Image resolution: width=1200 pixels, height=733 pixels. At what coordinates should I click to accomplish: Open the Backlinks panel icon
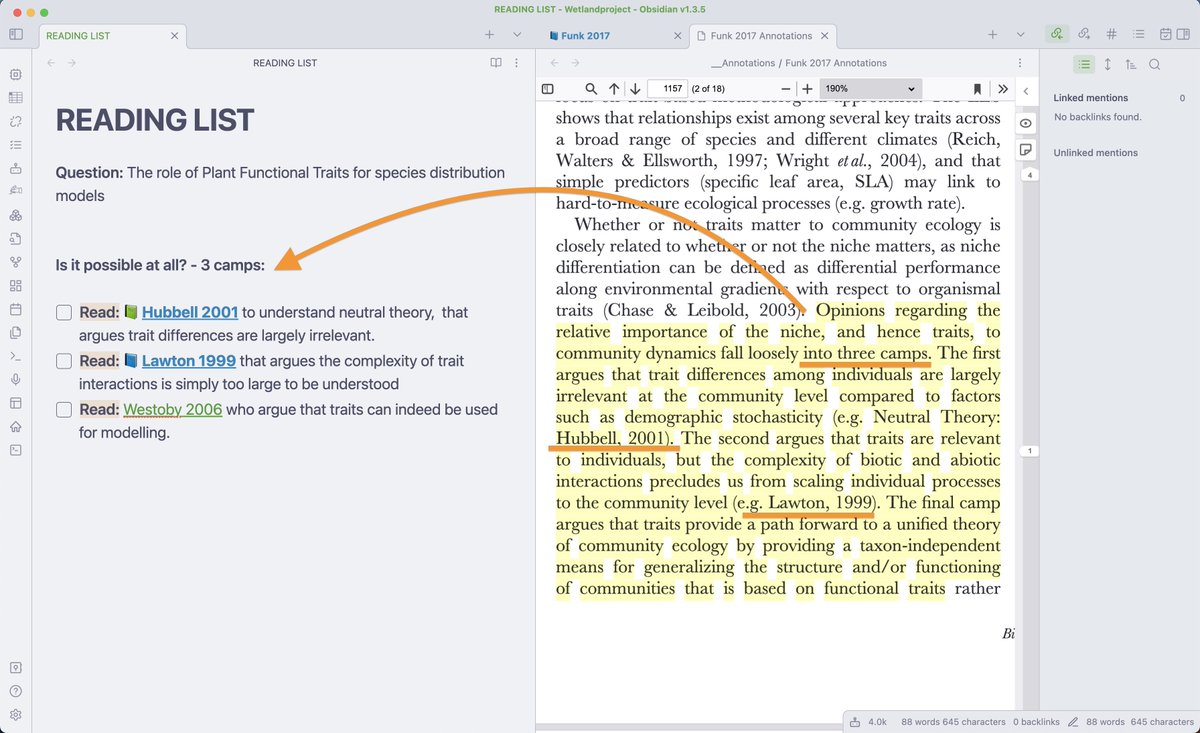pyautogui.click(x=1056, y=35)
